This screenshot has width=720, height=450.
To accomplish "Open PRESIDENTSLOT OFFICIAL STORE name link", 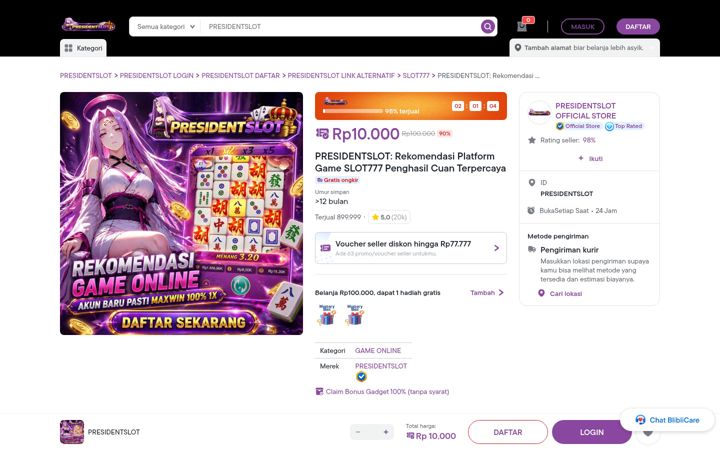I will click(585, 111).
